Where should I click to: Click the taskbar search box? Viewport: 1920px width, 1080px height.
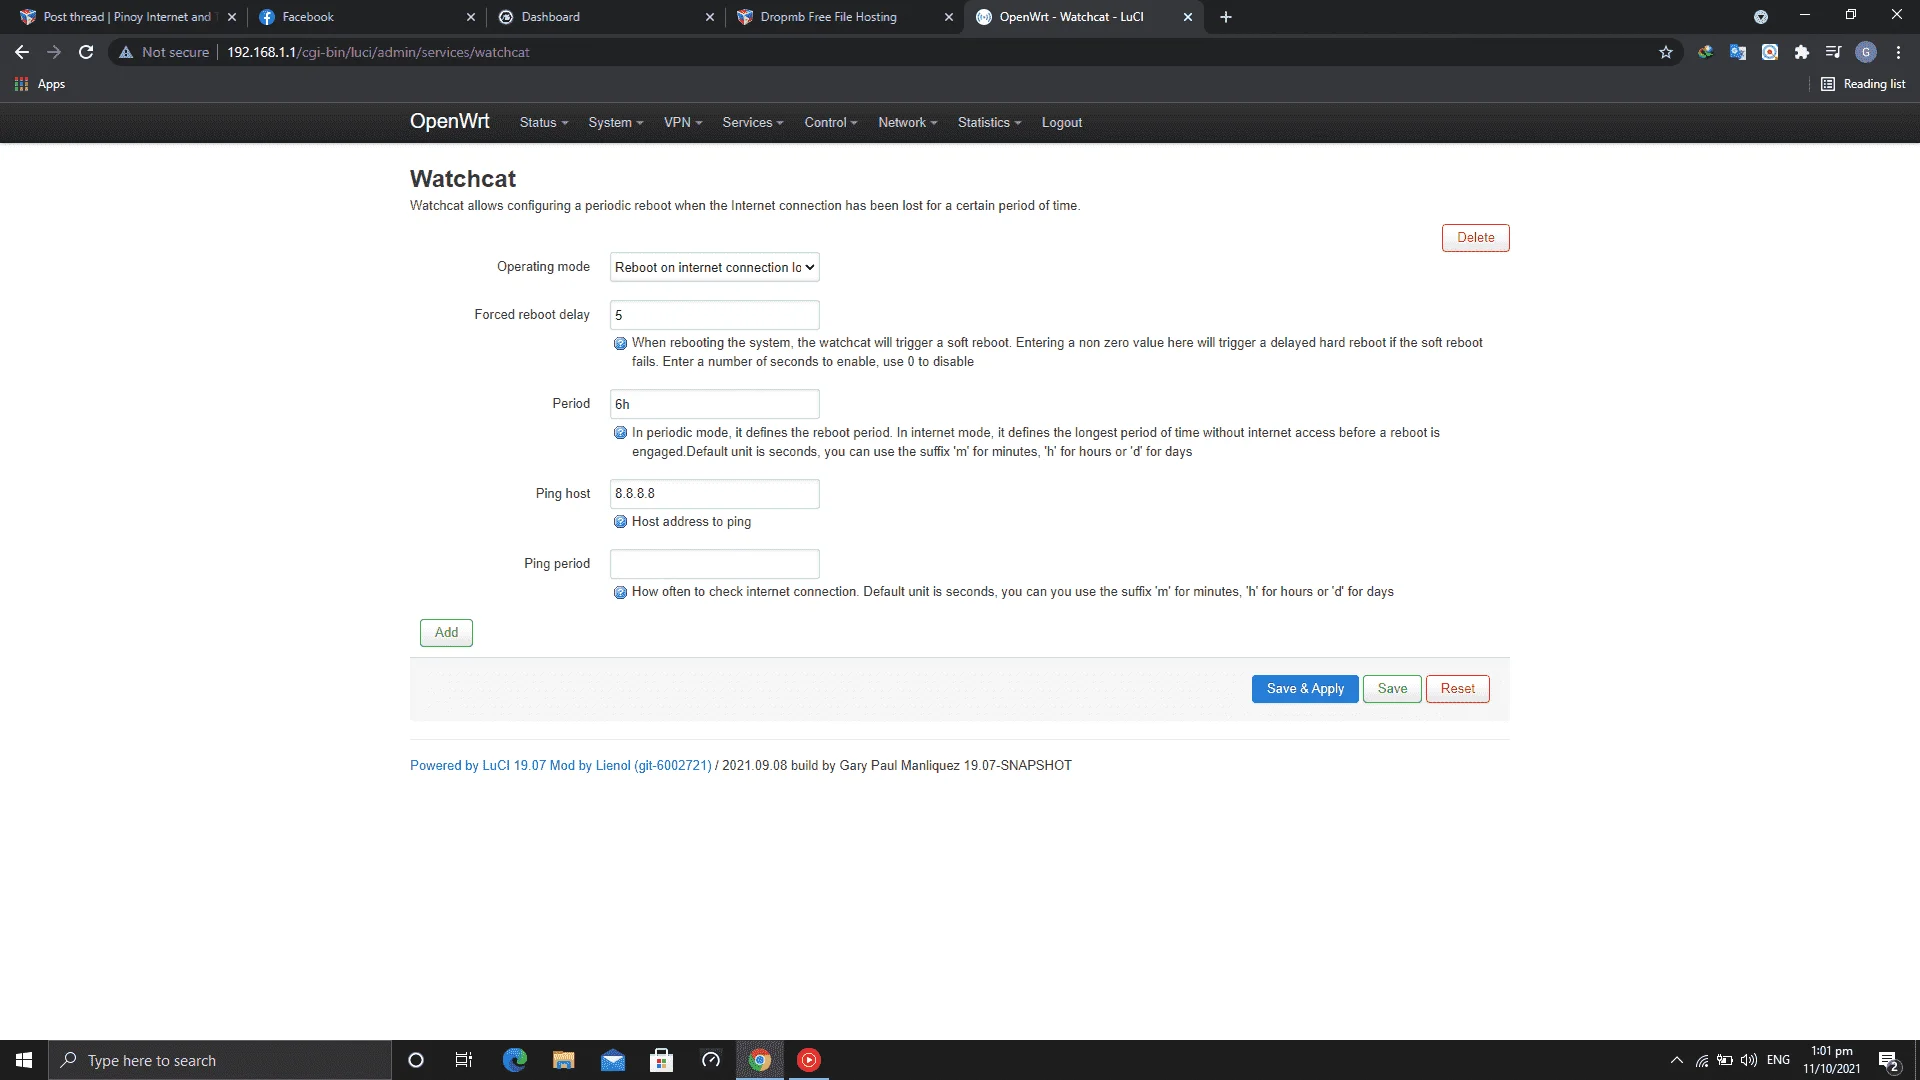pos(220,1060)
